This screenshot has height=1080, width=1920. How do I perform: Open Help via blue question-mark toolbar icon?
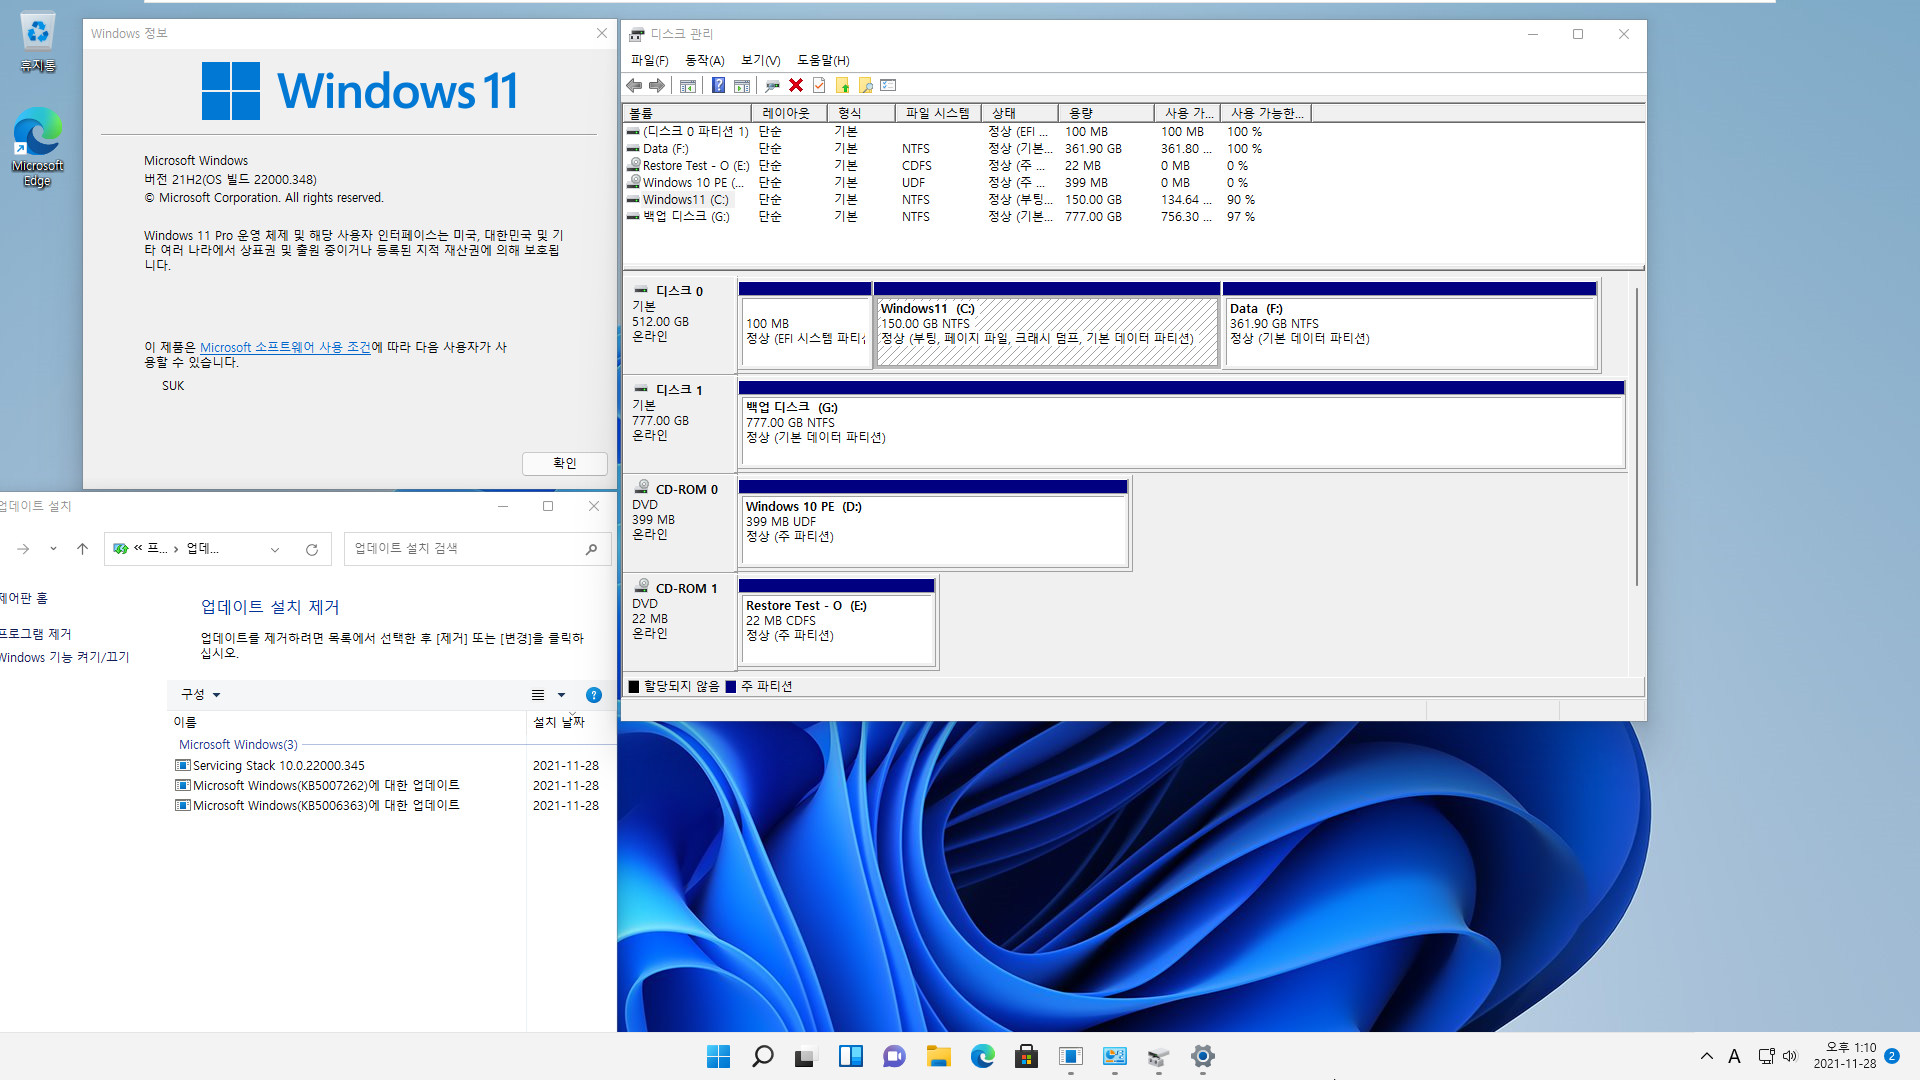(718, 86)
